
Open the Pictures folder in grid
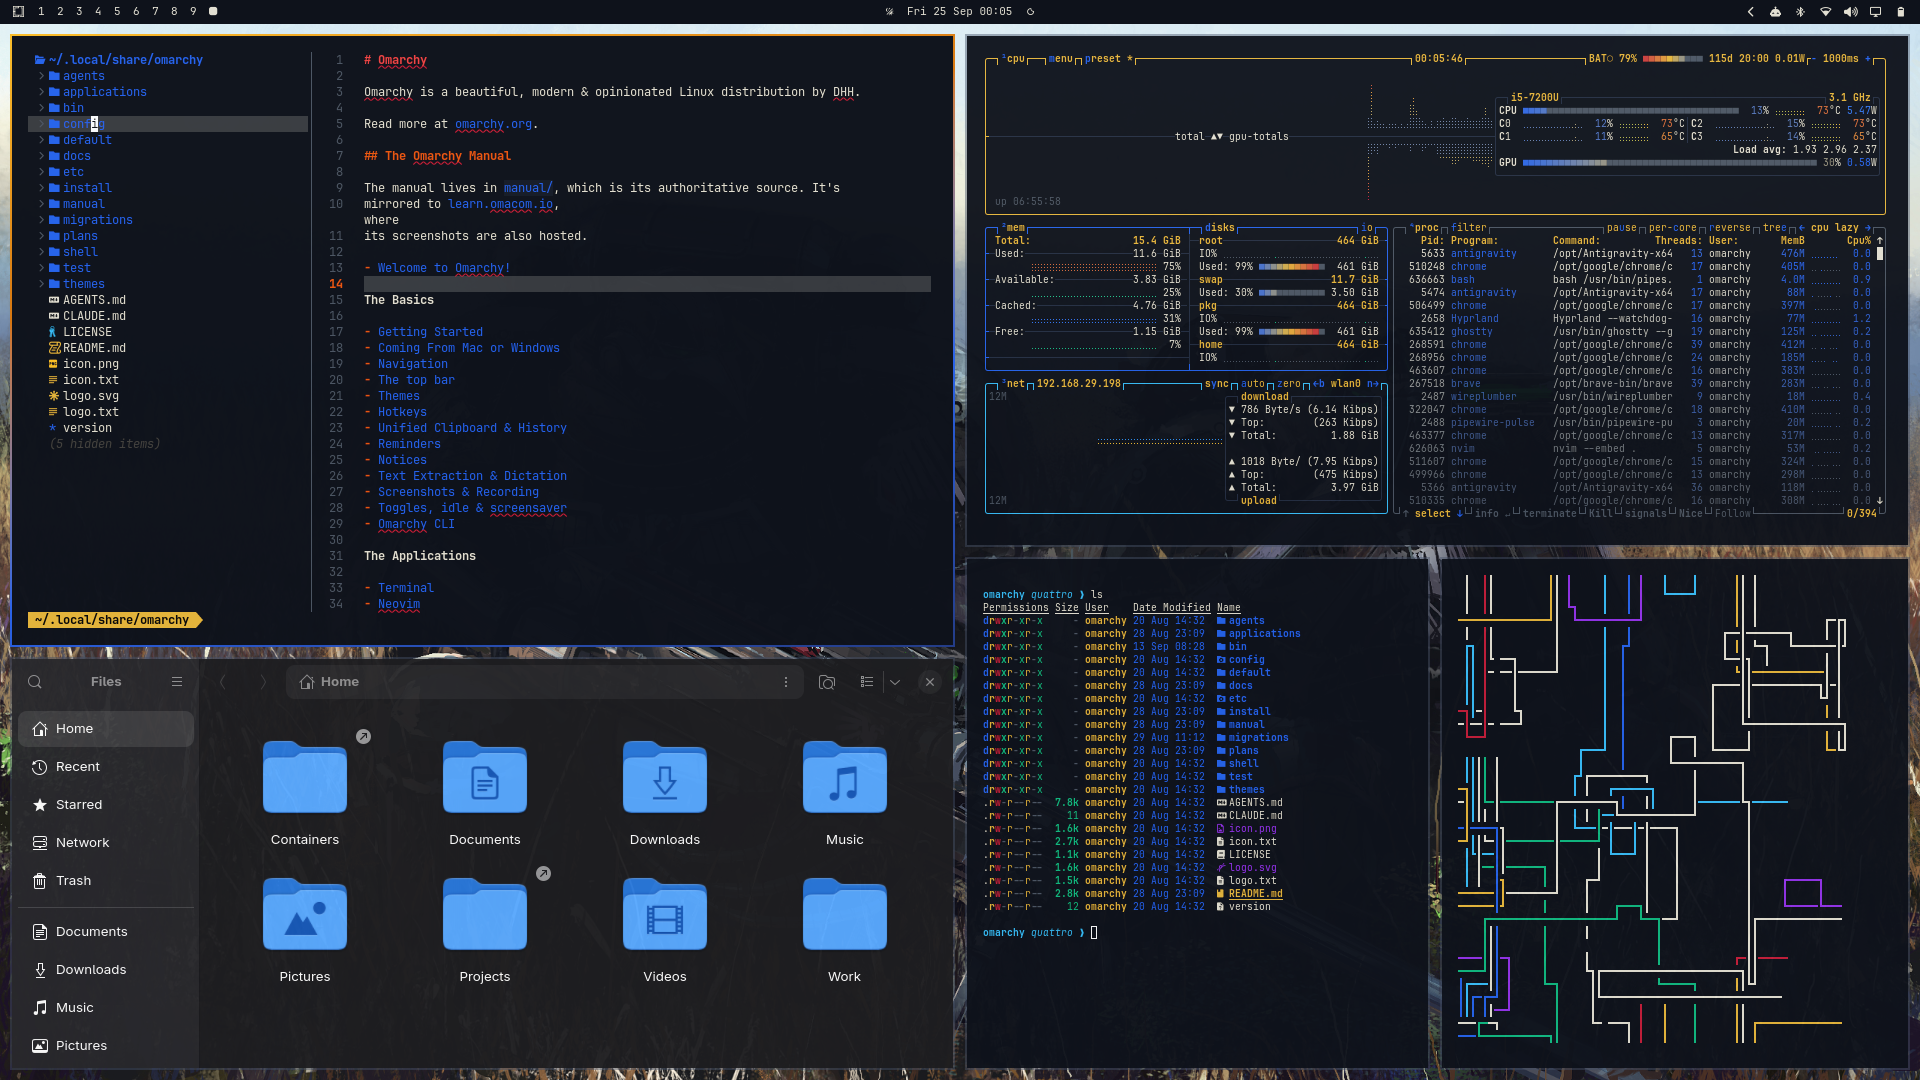coord(305,914)
